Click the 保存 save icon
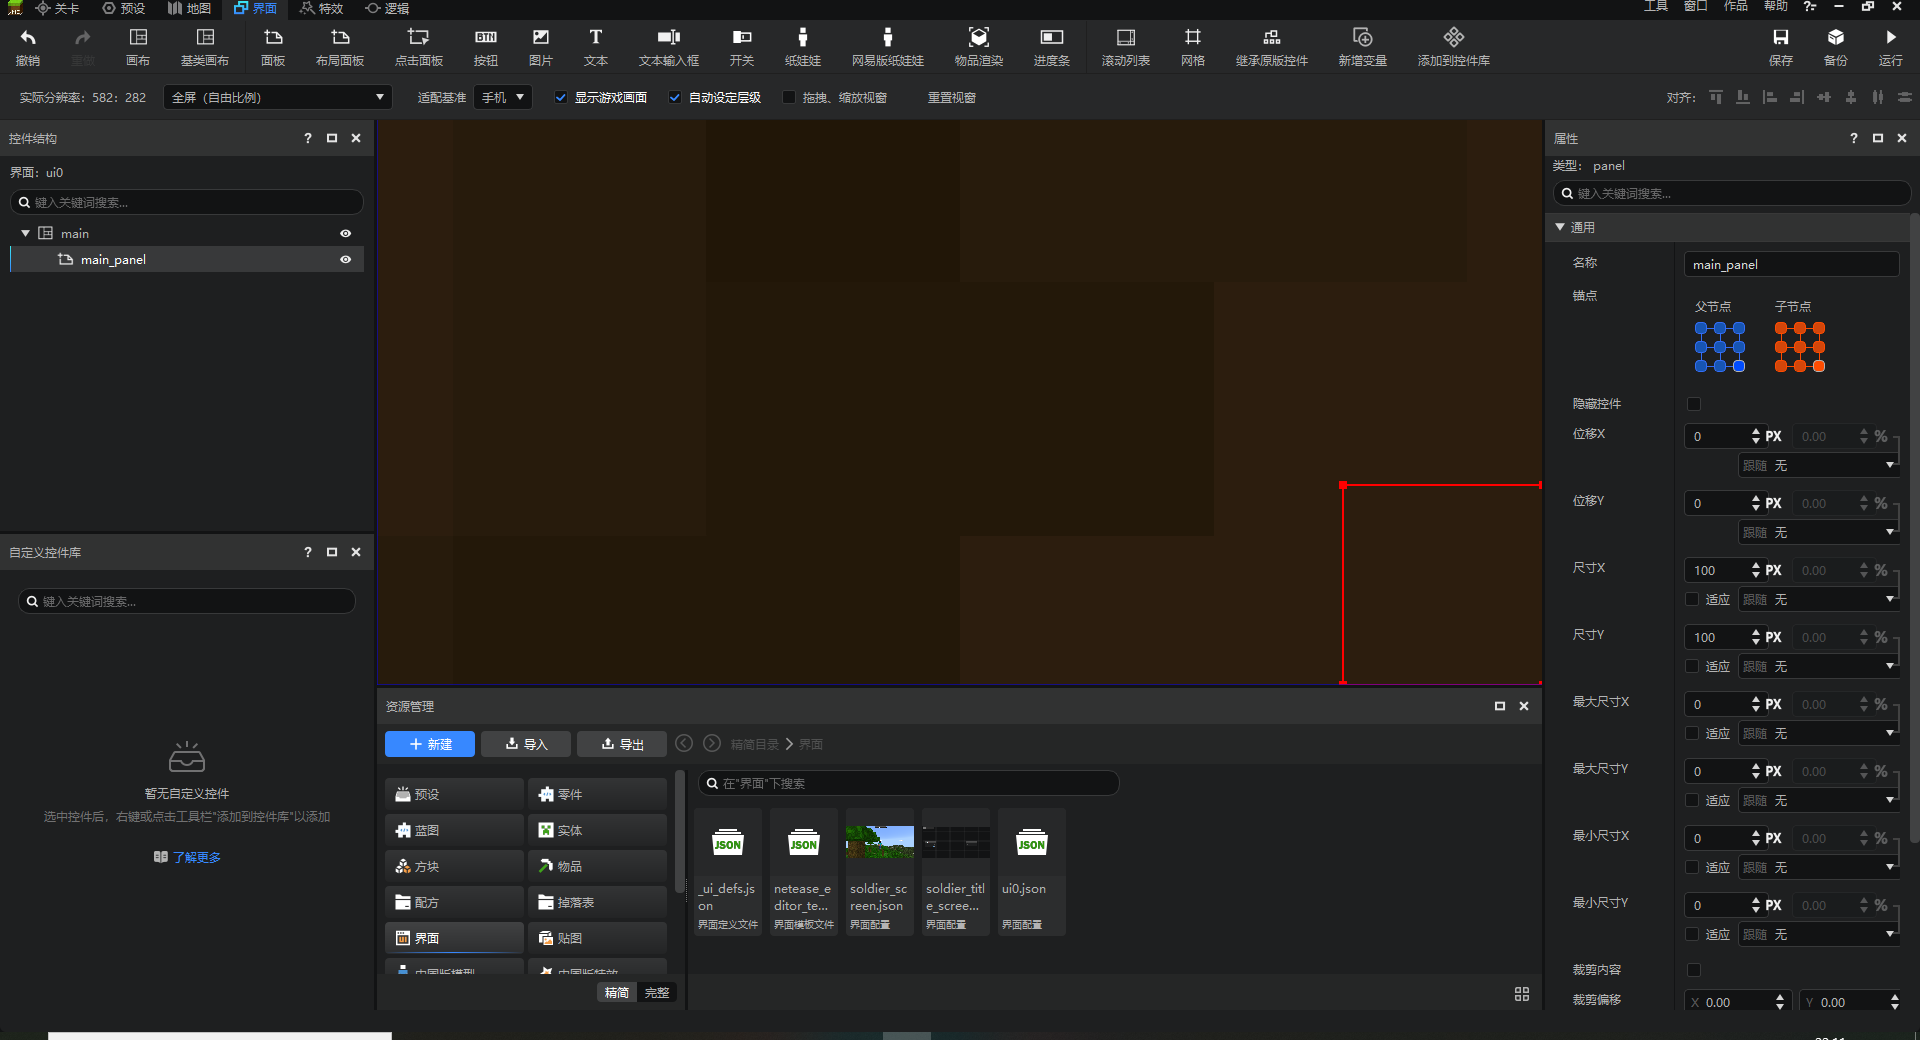1920x1040 pixels. tap(1780, 46)
